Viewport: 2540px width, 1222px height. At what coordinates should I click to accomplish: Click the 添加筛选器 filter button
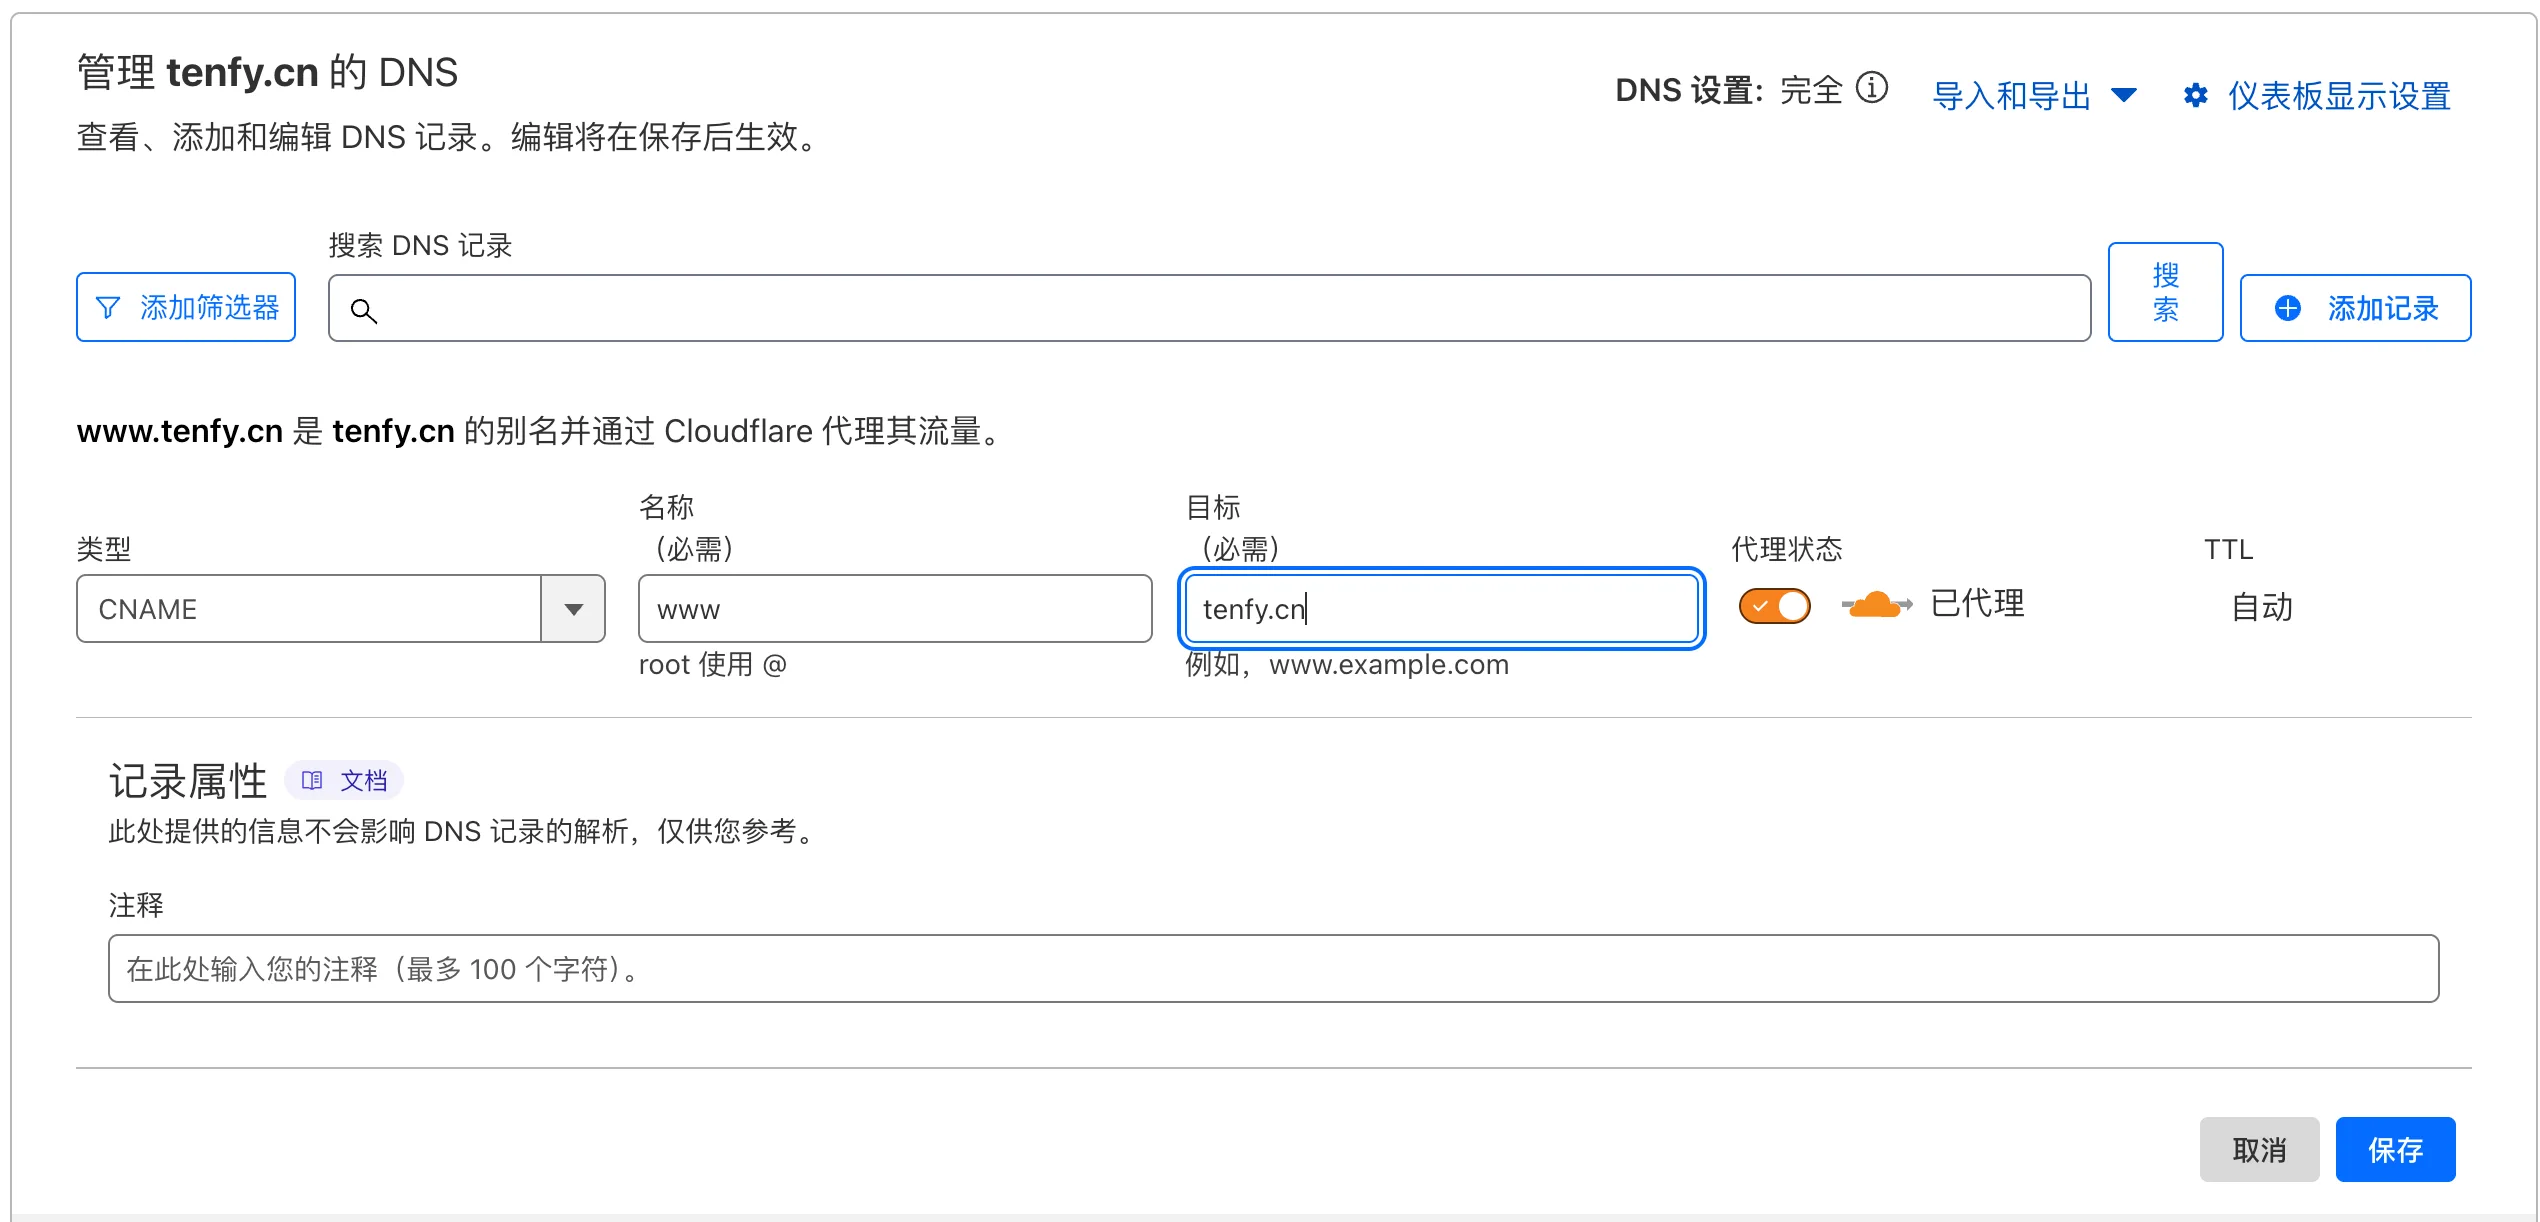[x=186, y=307]
